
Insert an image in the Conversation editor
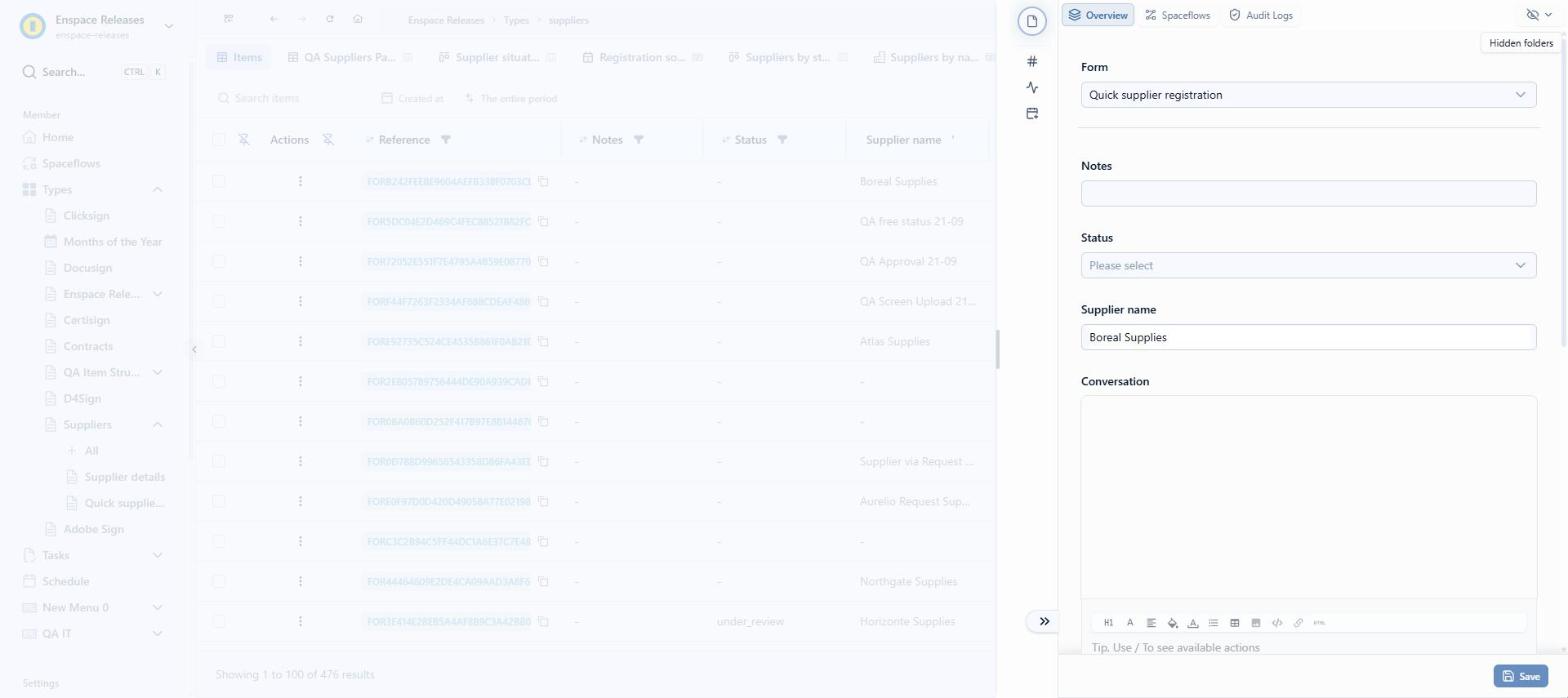[1256, 623]
